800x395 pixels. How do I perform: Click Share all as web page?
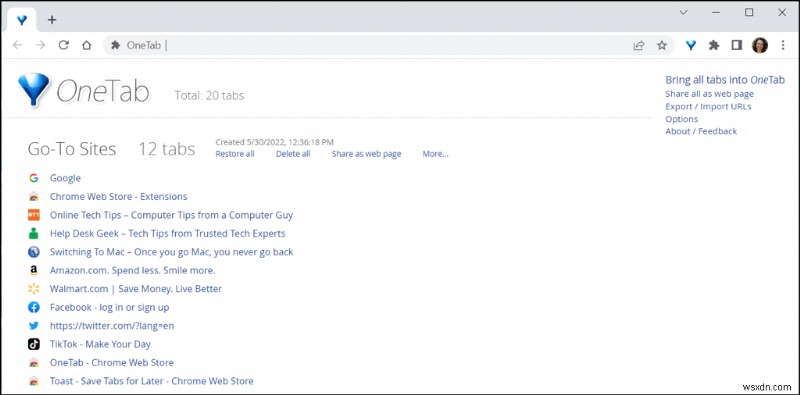(x=709, y=94)
